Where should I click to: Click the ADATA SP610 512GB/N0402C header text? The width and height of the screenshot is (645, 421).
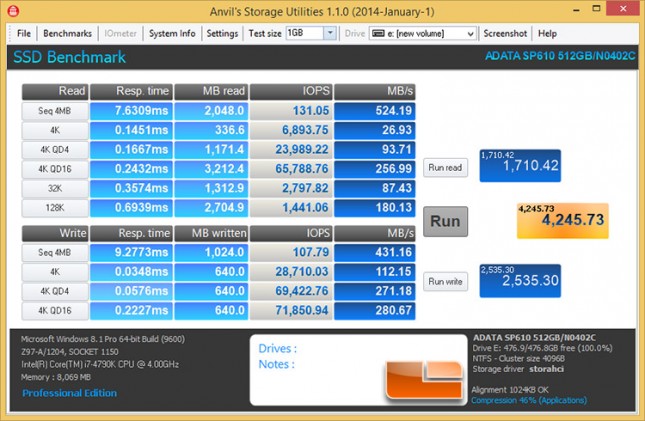click(x=560, y=56)
